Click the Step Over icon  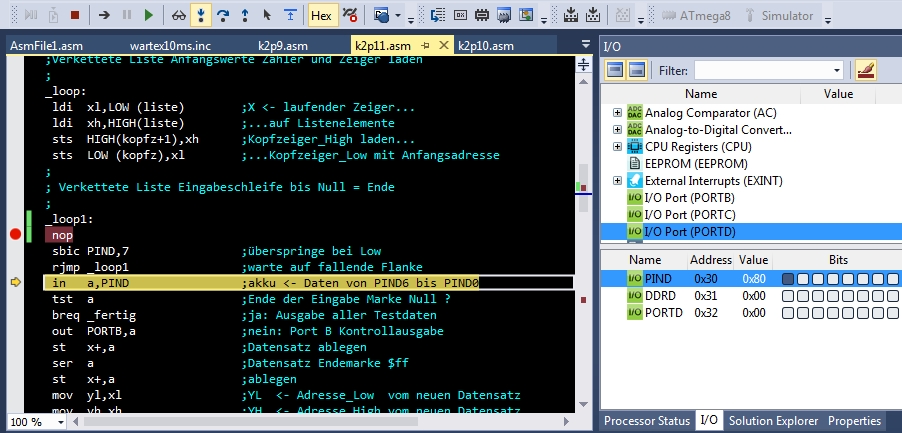tap(224, 15)
